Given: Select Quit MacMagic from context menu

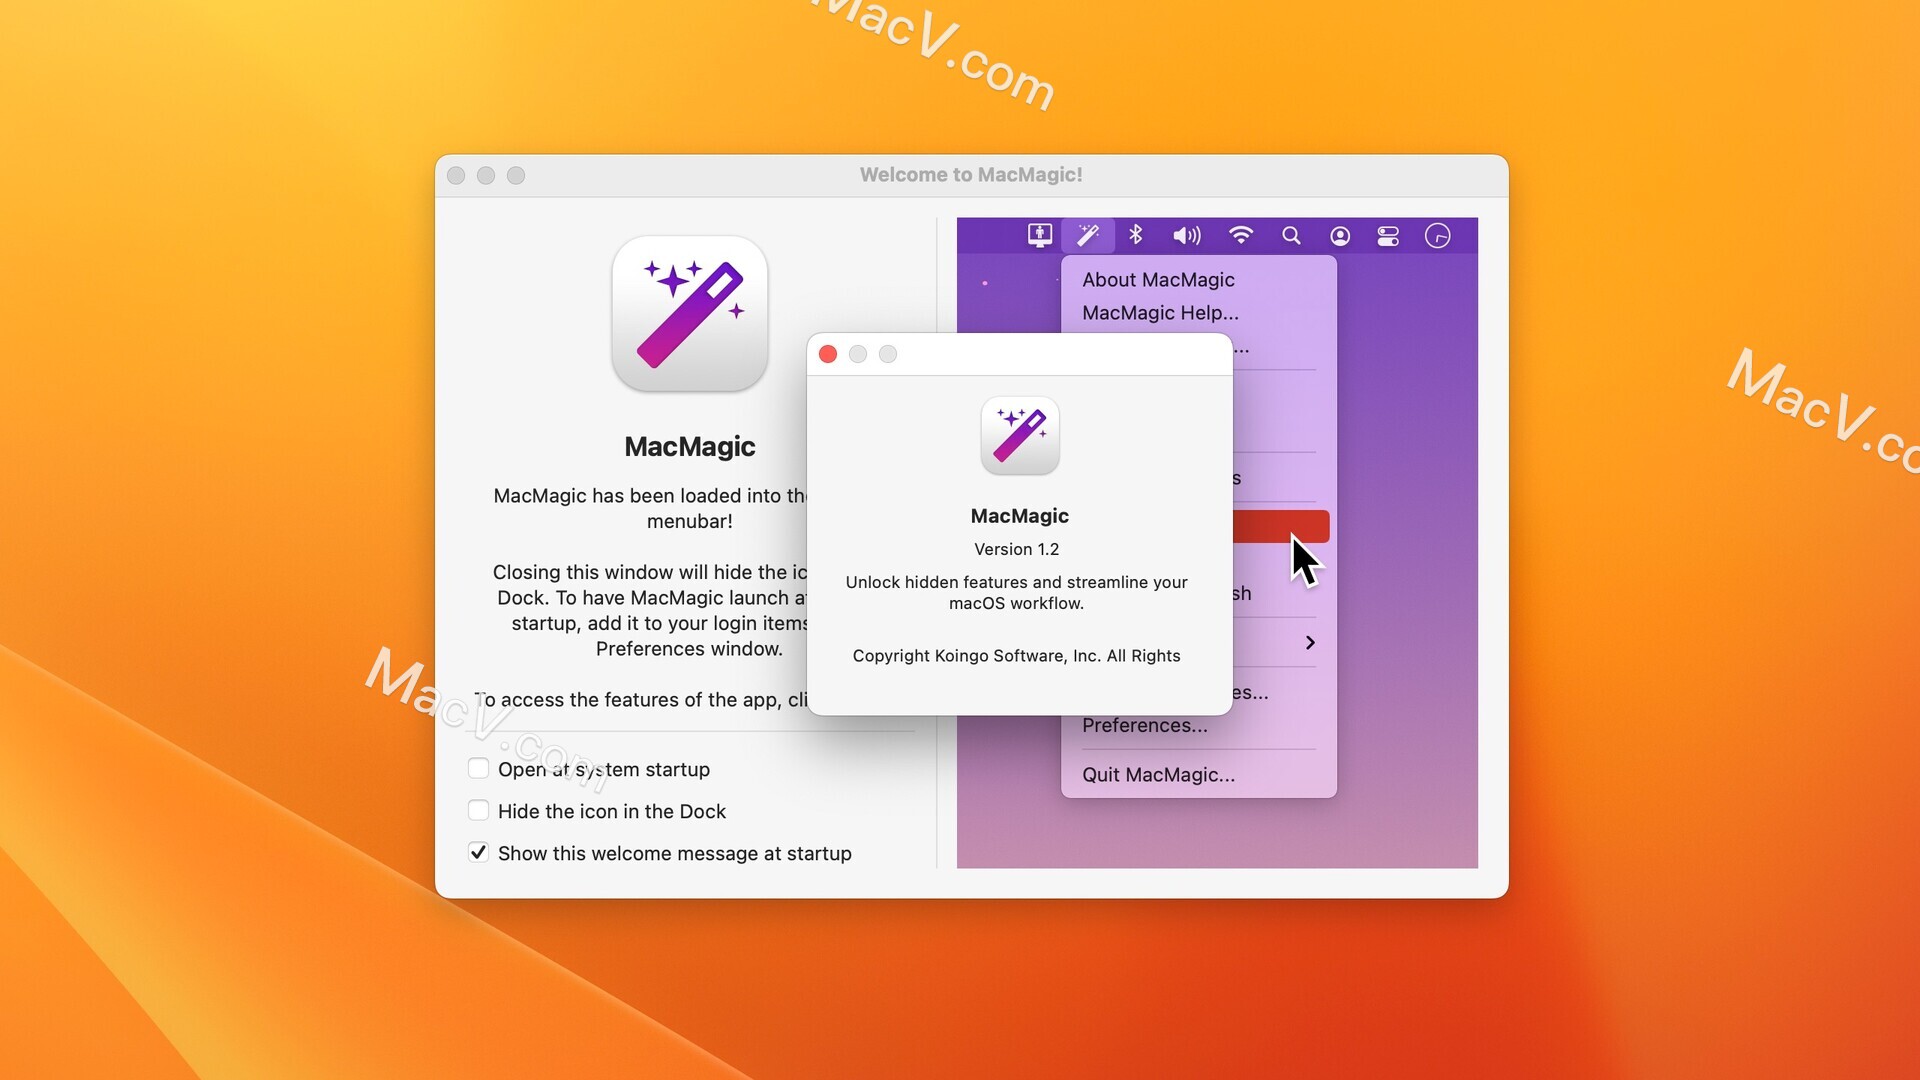Looking at the screenshot, I should point(1156,774).
